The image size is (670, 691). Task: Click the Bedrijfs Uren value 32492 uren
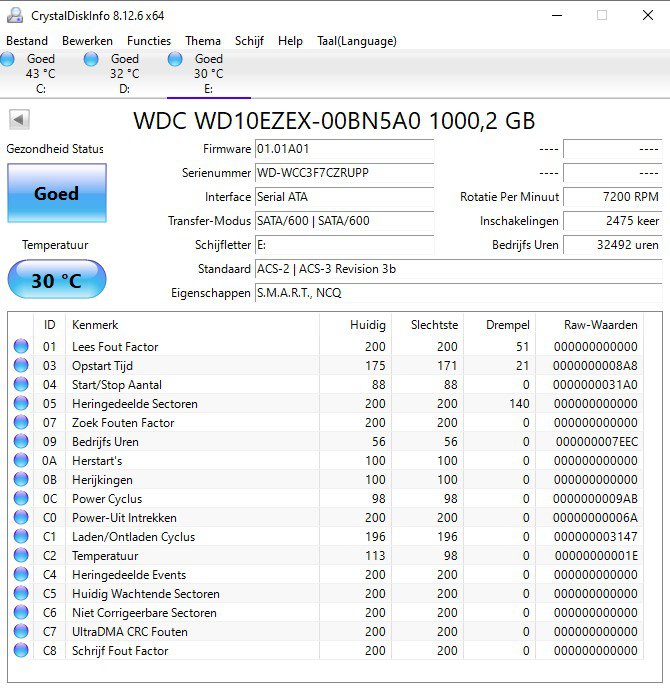tap(613, 245)
